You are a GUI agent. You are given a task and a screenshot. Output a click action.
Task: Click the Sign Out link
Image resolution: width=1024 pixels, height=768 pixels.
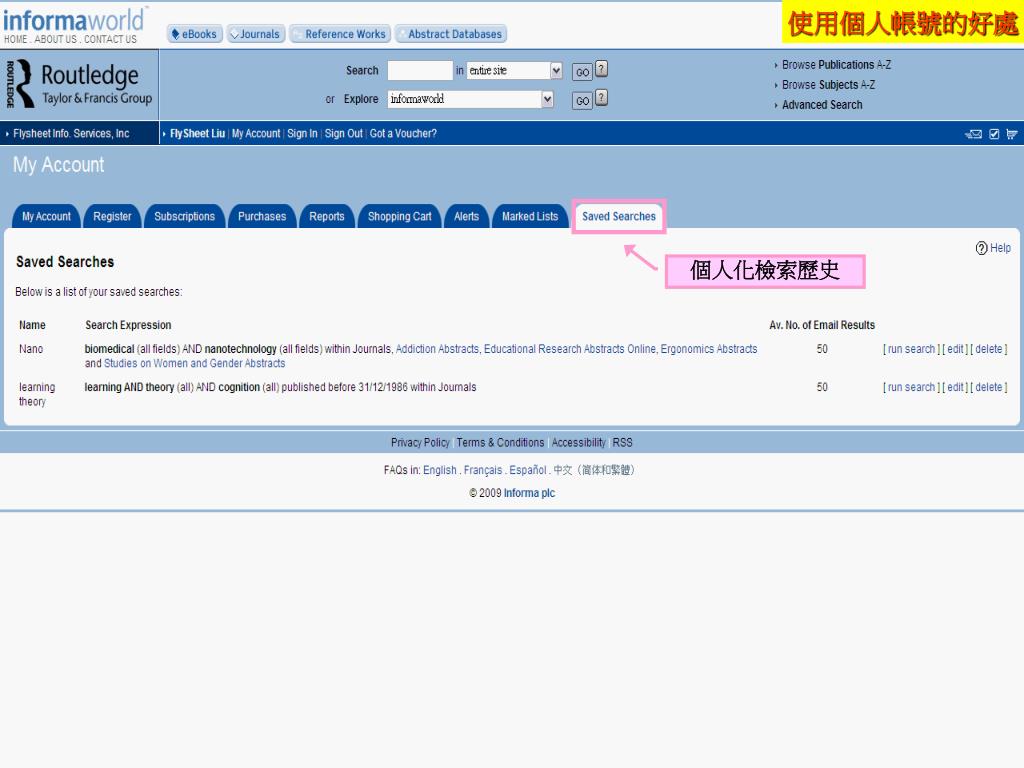pos(344,133)
